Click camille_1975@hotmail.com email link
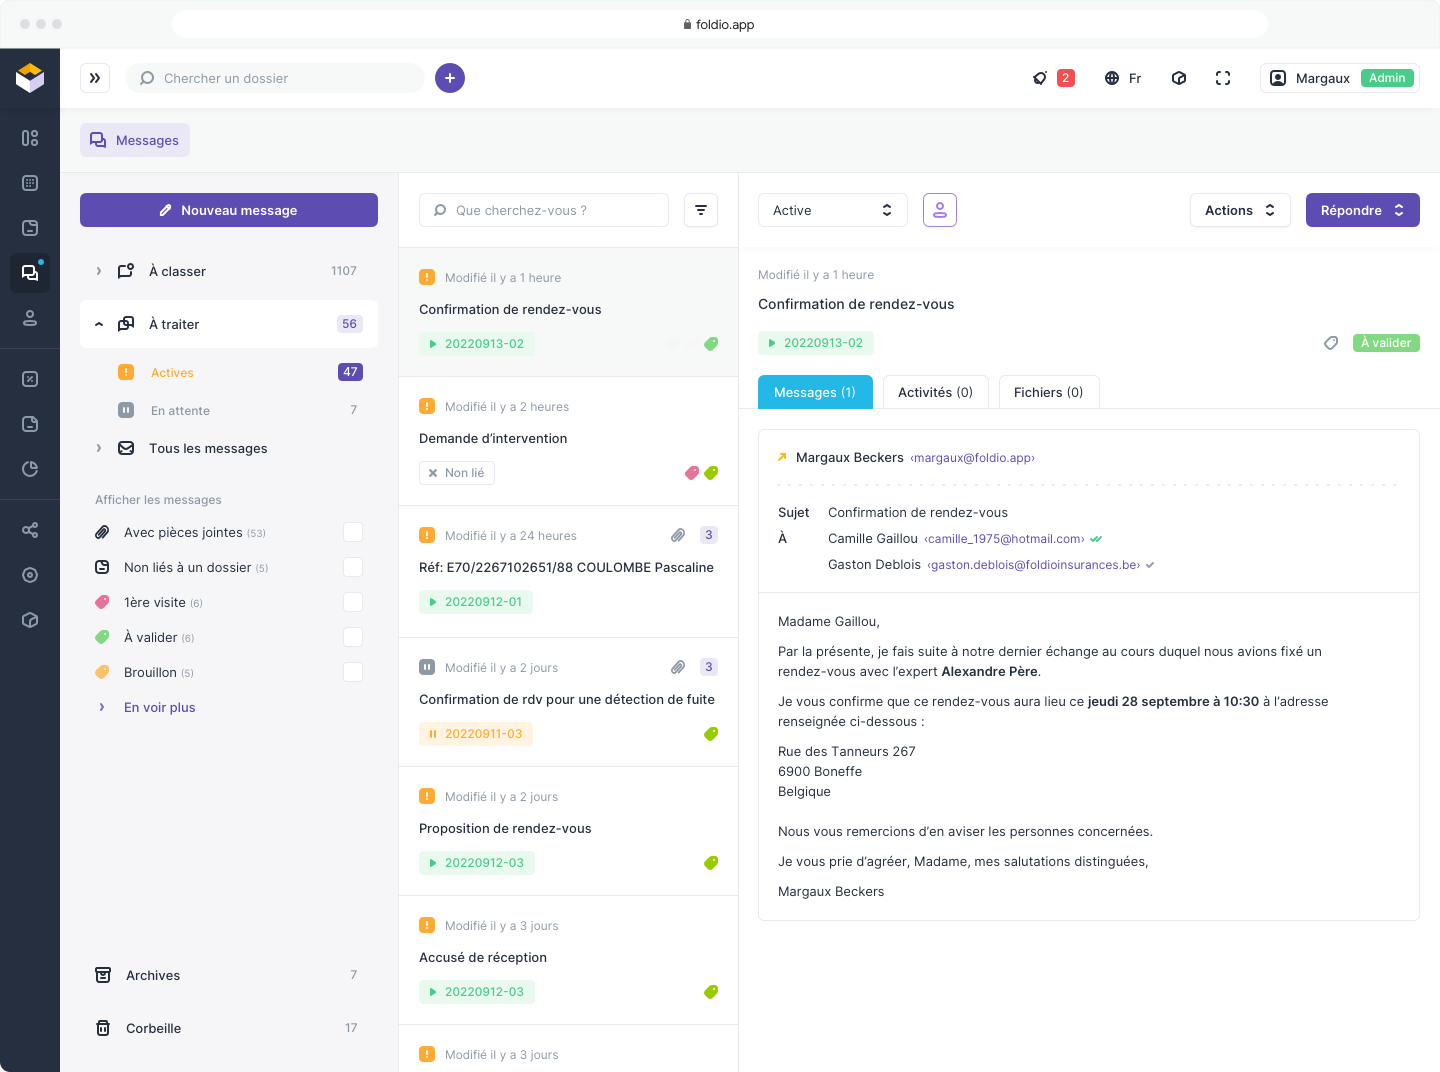Screen dimensions: 1440x1072 click(x=1004, y=539)
